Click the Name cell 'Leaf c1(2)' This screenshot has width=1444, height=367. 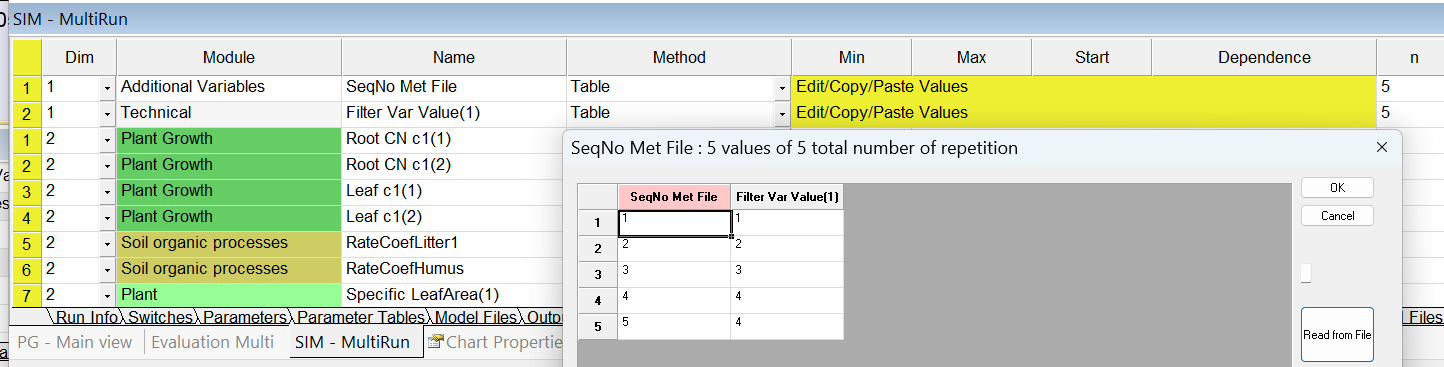[x=454, y=217]
